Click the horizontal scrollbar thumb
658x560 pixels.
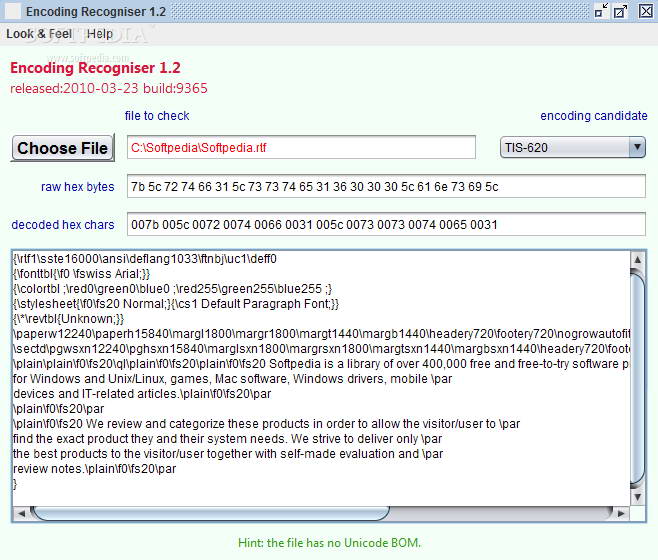[210, 513]
